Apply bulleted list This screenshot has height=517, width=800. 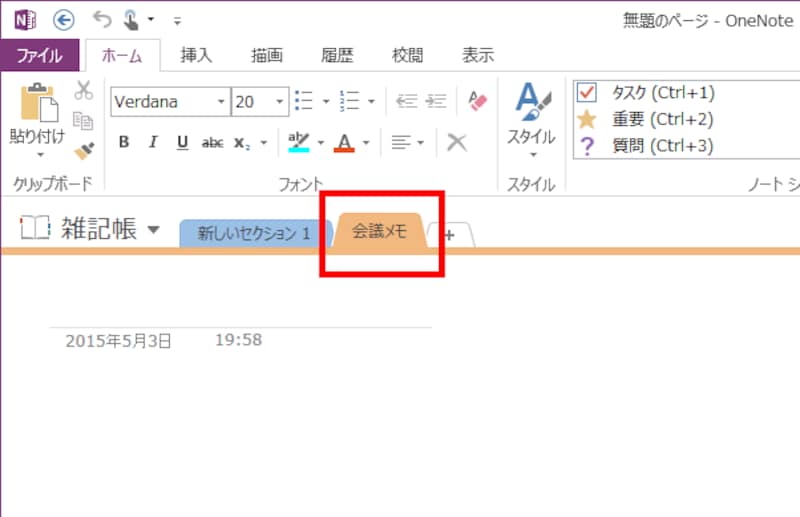click(x=304, y=101)
